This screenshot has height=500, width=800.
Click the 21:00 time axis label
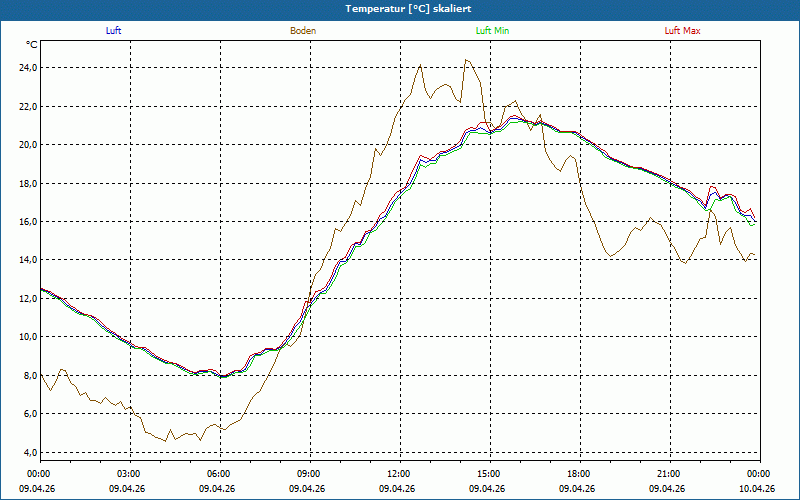click(670, 474)
